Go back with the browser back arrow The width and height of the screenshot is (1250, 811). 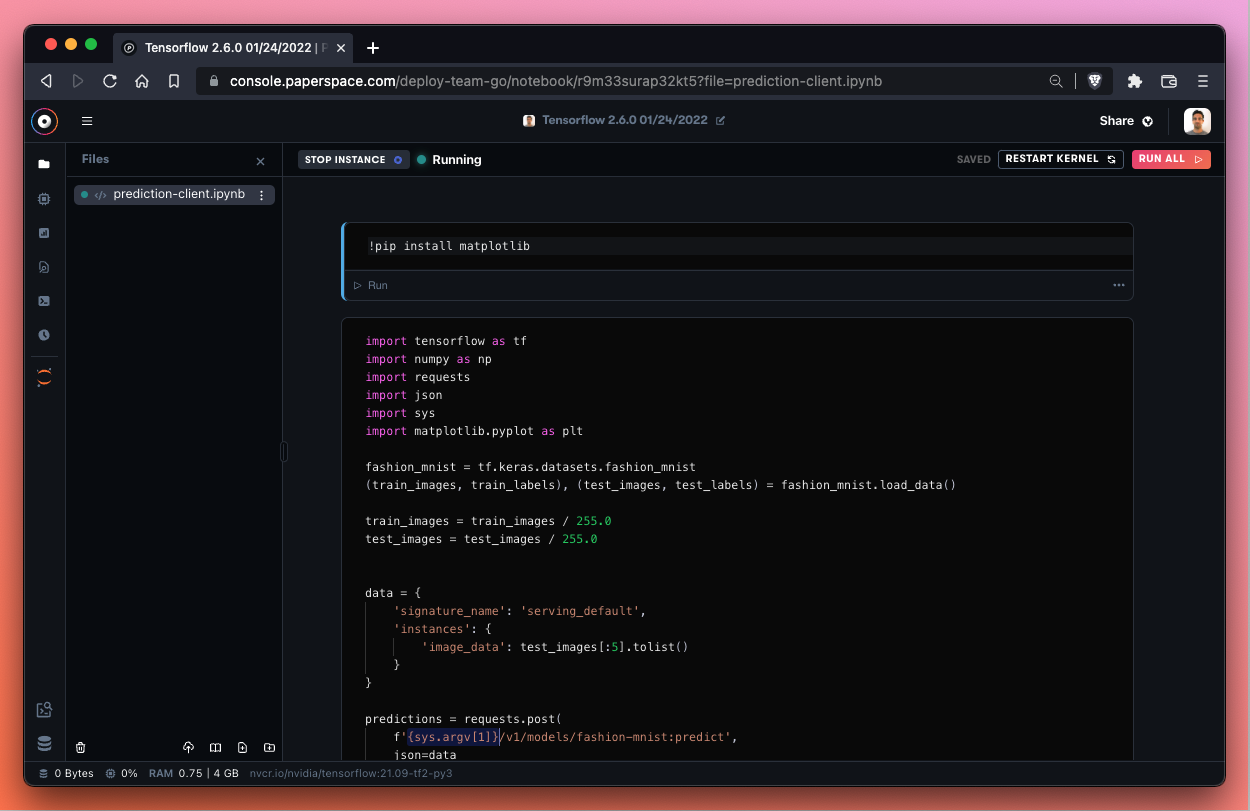point(46,81)
